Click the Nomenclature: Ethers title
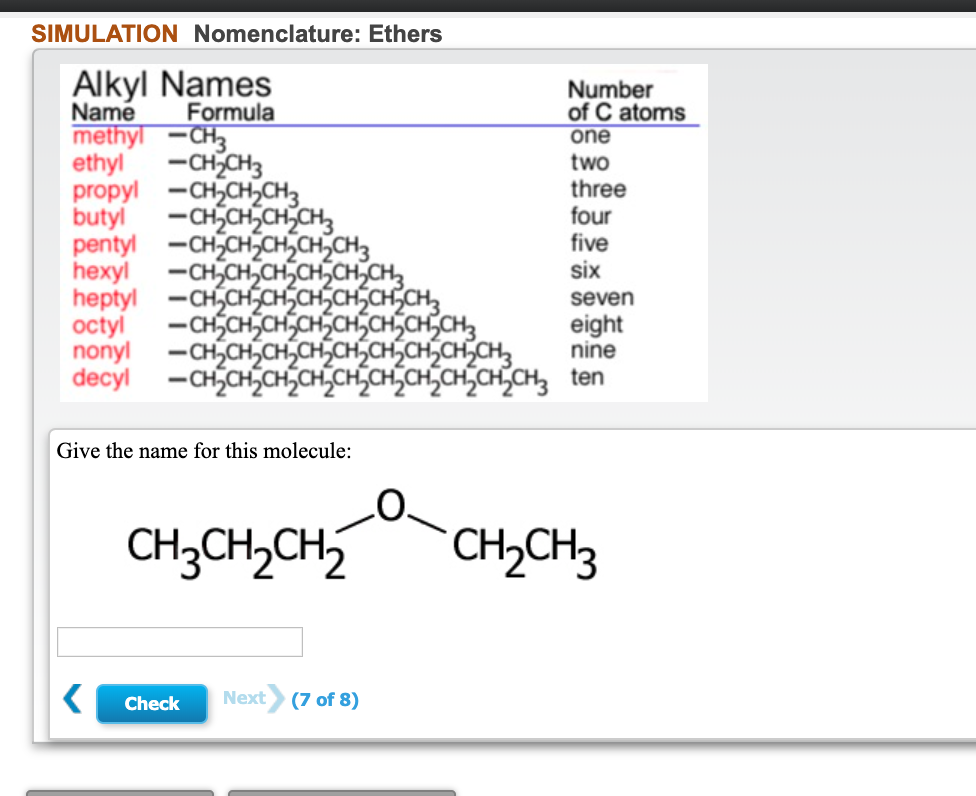 point(316,33)
